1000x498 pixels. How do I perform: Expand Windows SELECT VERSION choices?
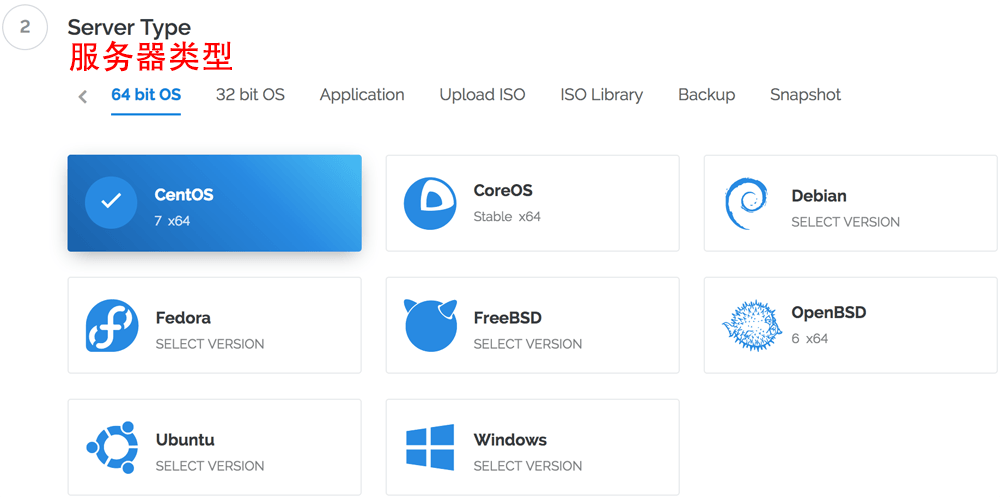point(527,466)
